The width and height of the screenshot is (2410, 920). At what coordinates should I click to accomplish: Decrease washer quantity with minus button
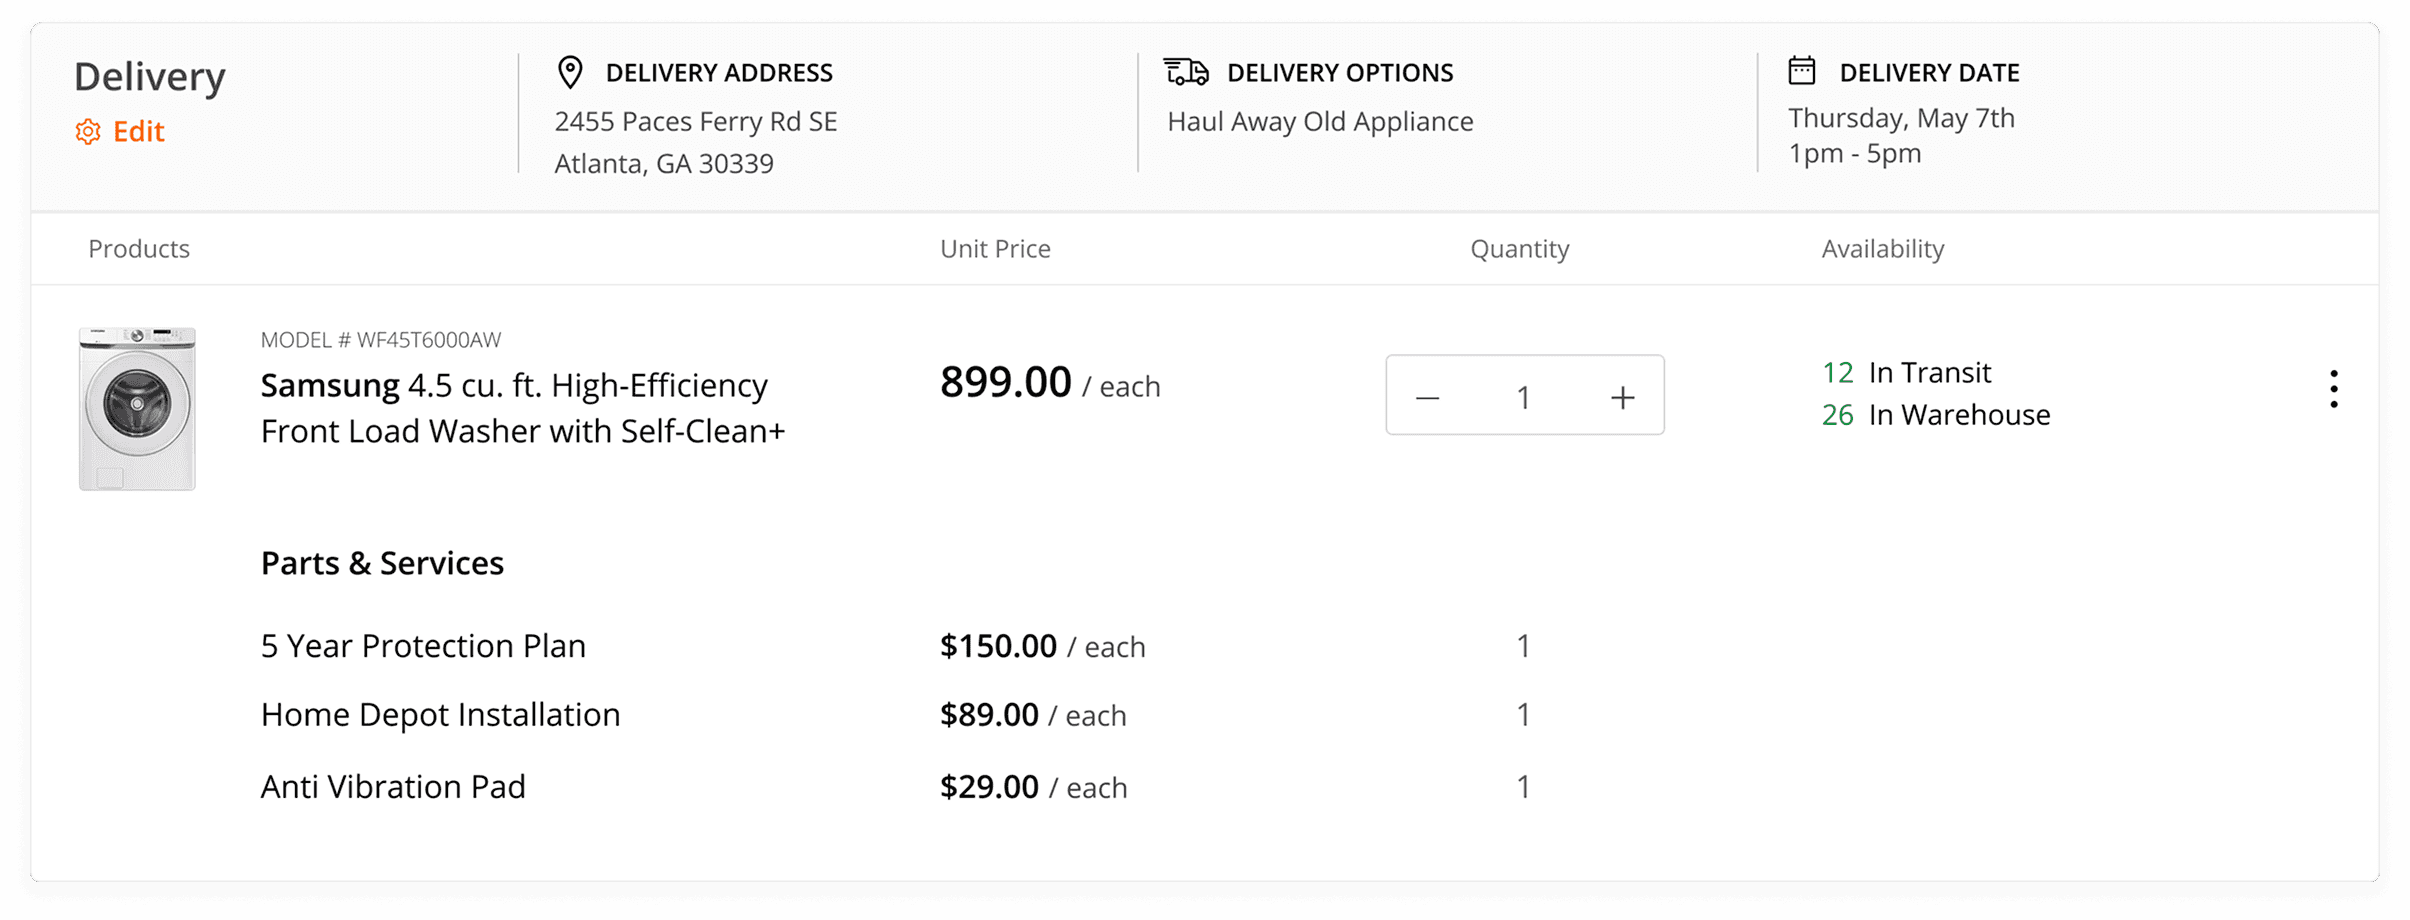[x=1428, y=397]
